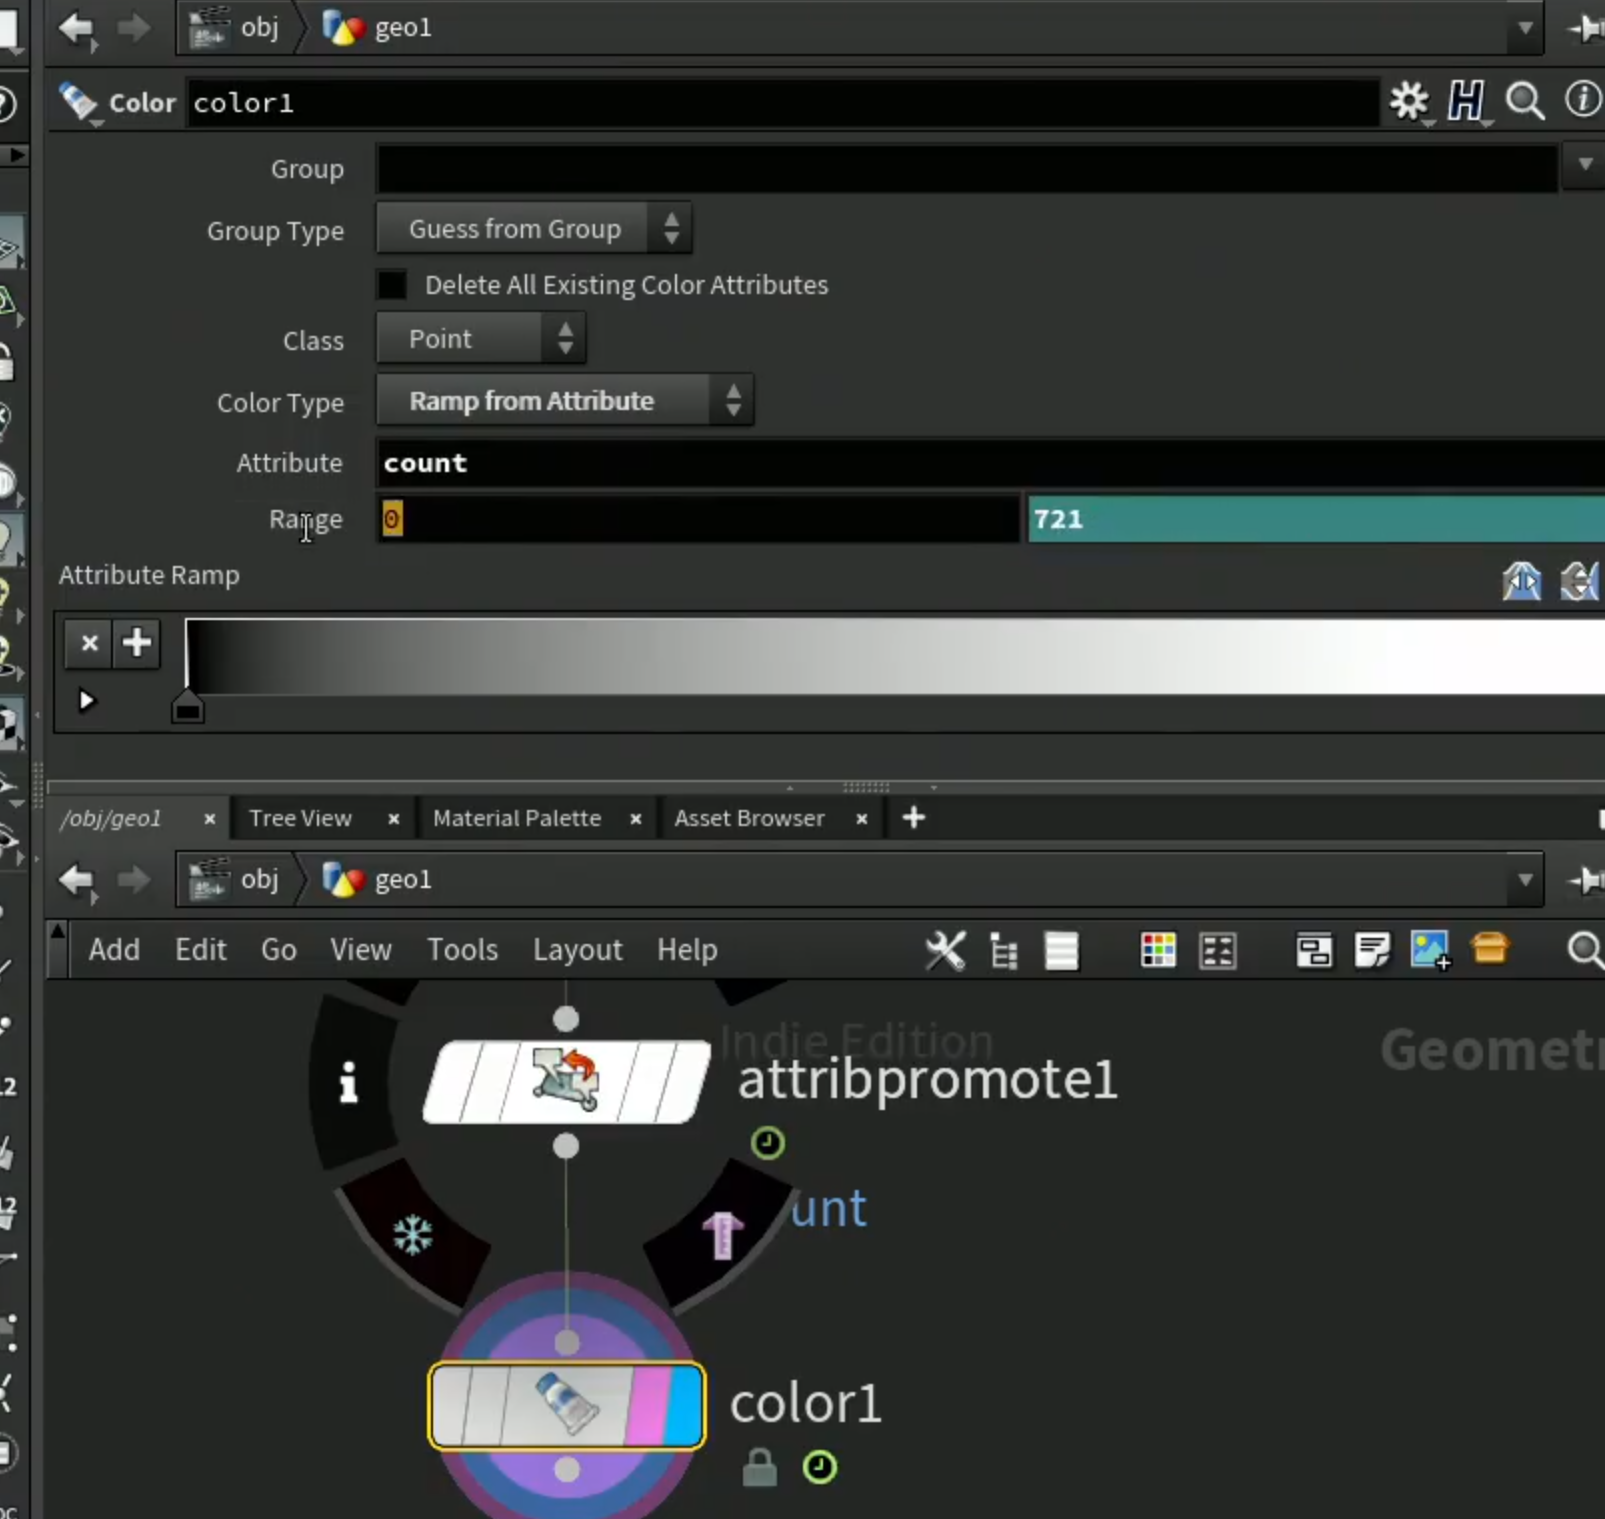
Task: Open node info icon in parameter header
Action: coord(1583,100)
